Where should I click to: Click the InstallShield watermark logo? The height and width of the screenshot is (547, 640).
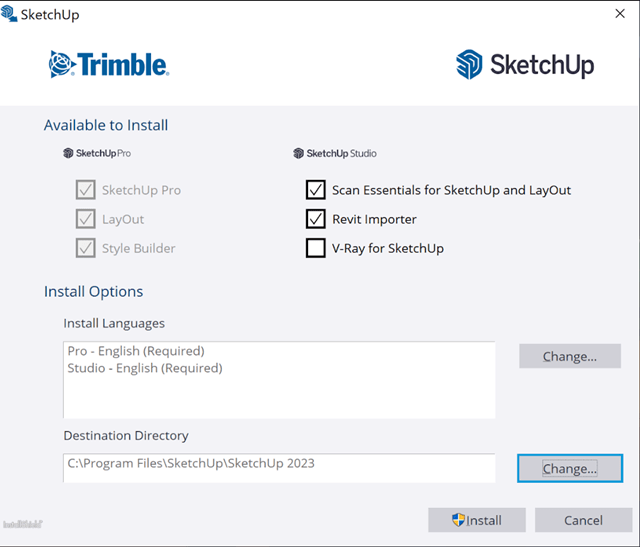pyautogui.click(x=22, y=523)
